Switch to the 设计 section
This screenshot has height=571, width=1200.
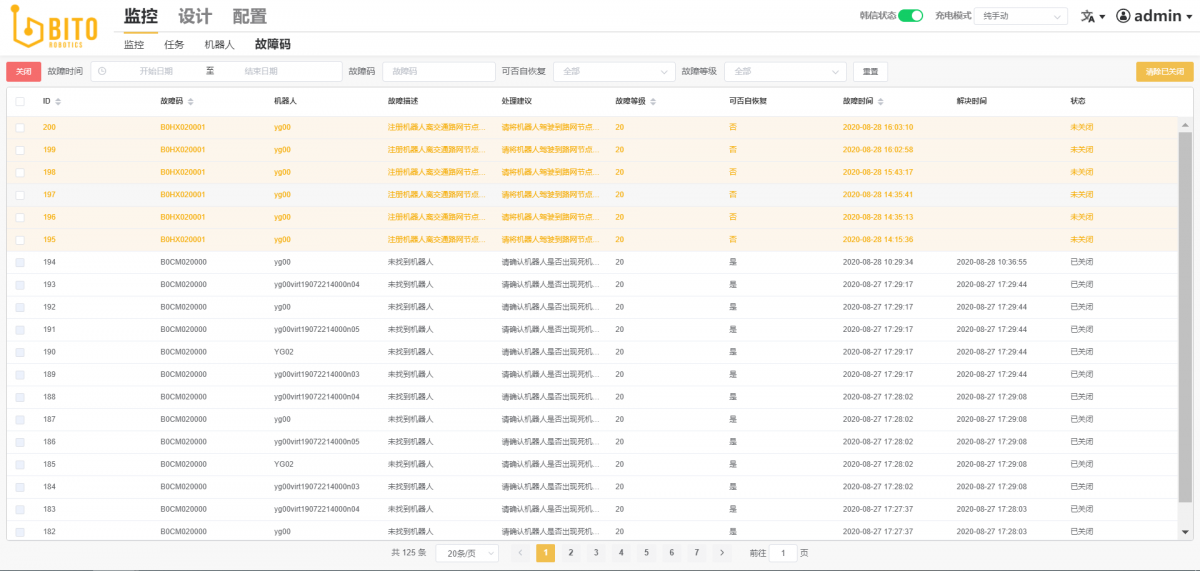click(x=195, y=16)
